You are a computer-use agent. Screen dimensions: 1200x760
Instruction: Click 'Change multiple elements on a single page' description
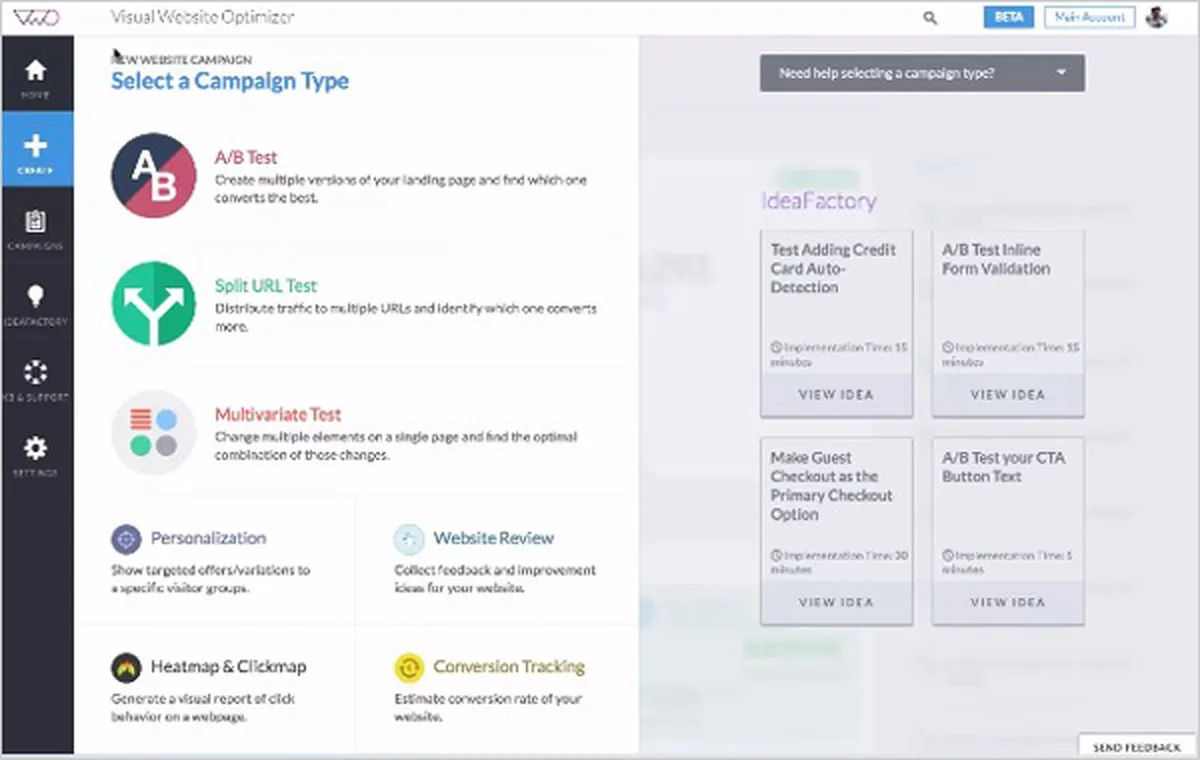(x=396, y=446)
